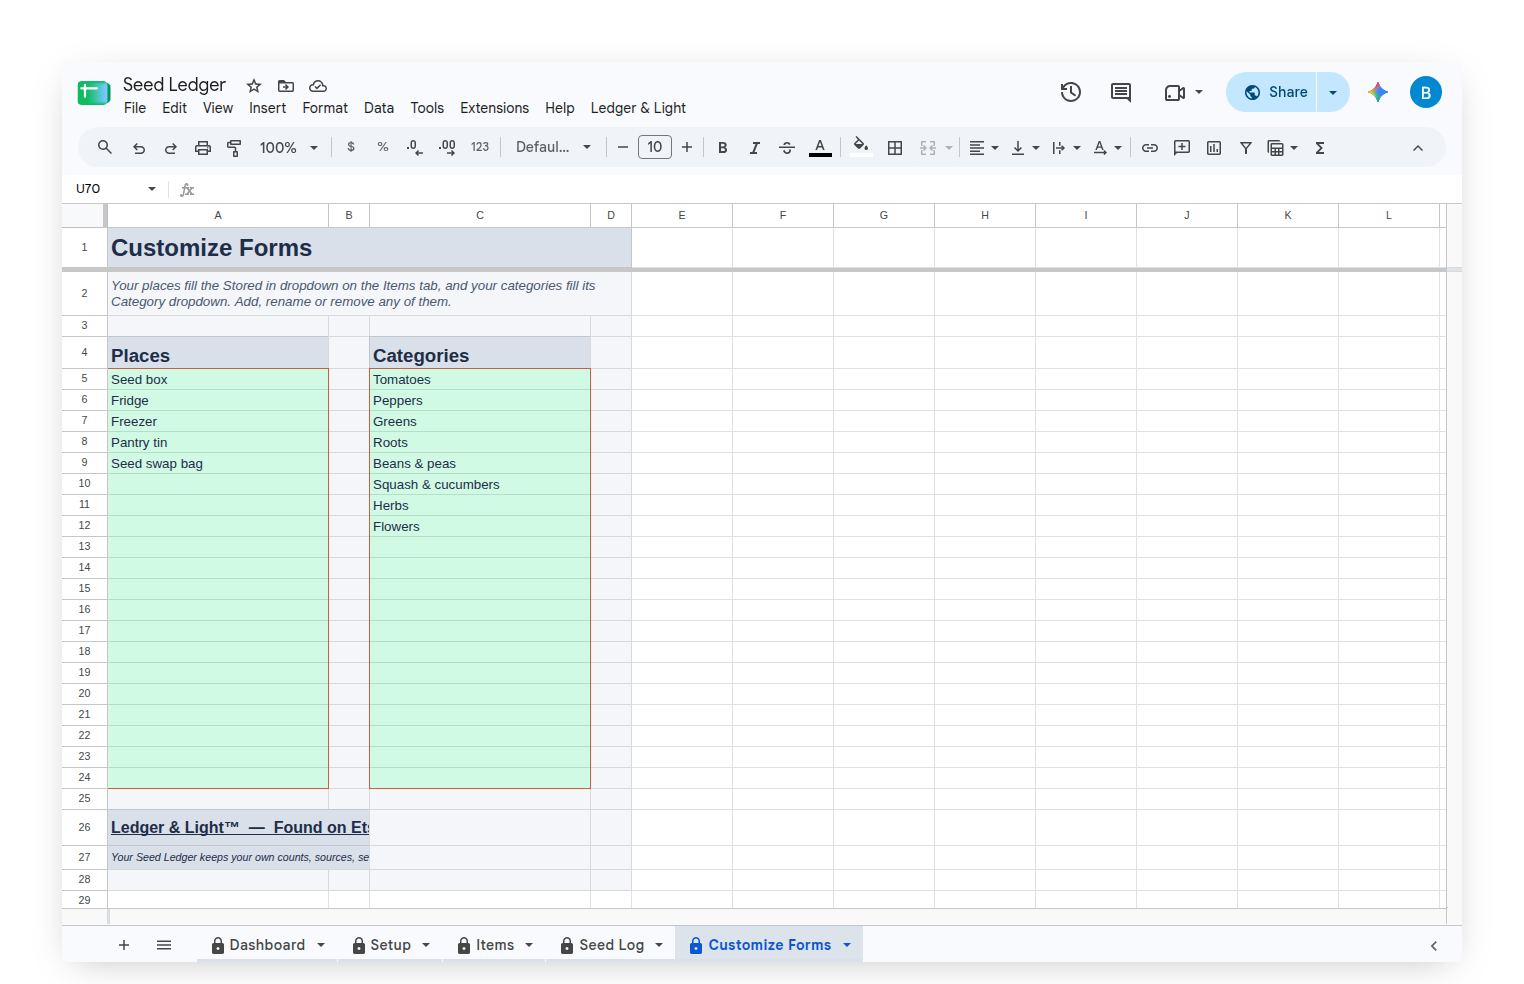Click the Redo icon in toolbar

click(x=171, y=148)
